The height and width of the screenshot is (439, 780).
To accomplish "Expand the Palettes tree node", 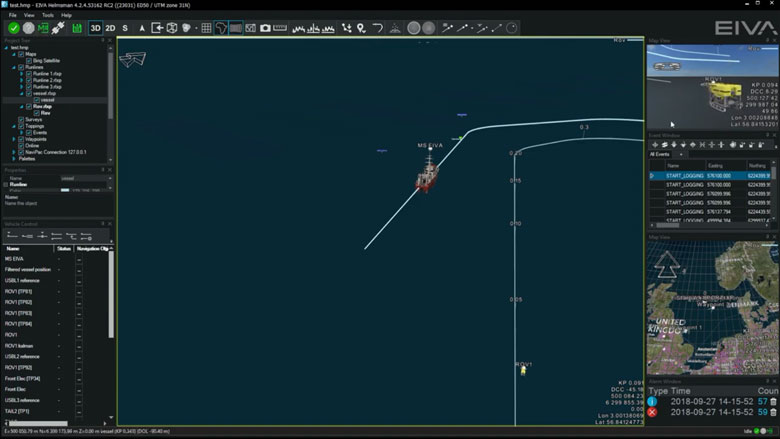I will [x=14, y=159].
